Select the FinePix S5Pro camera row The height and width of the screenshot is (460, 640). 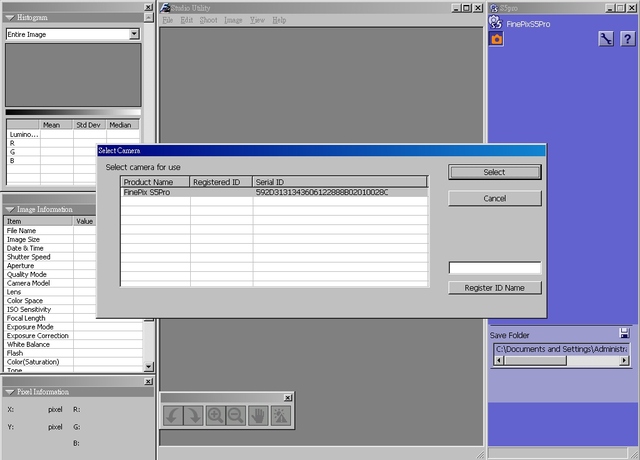coord(274,192)
